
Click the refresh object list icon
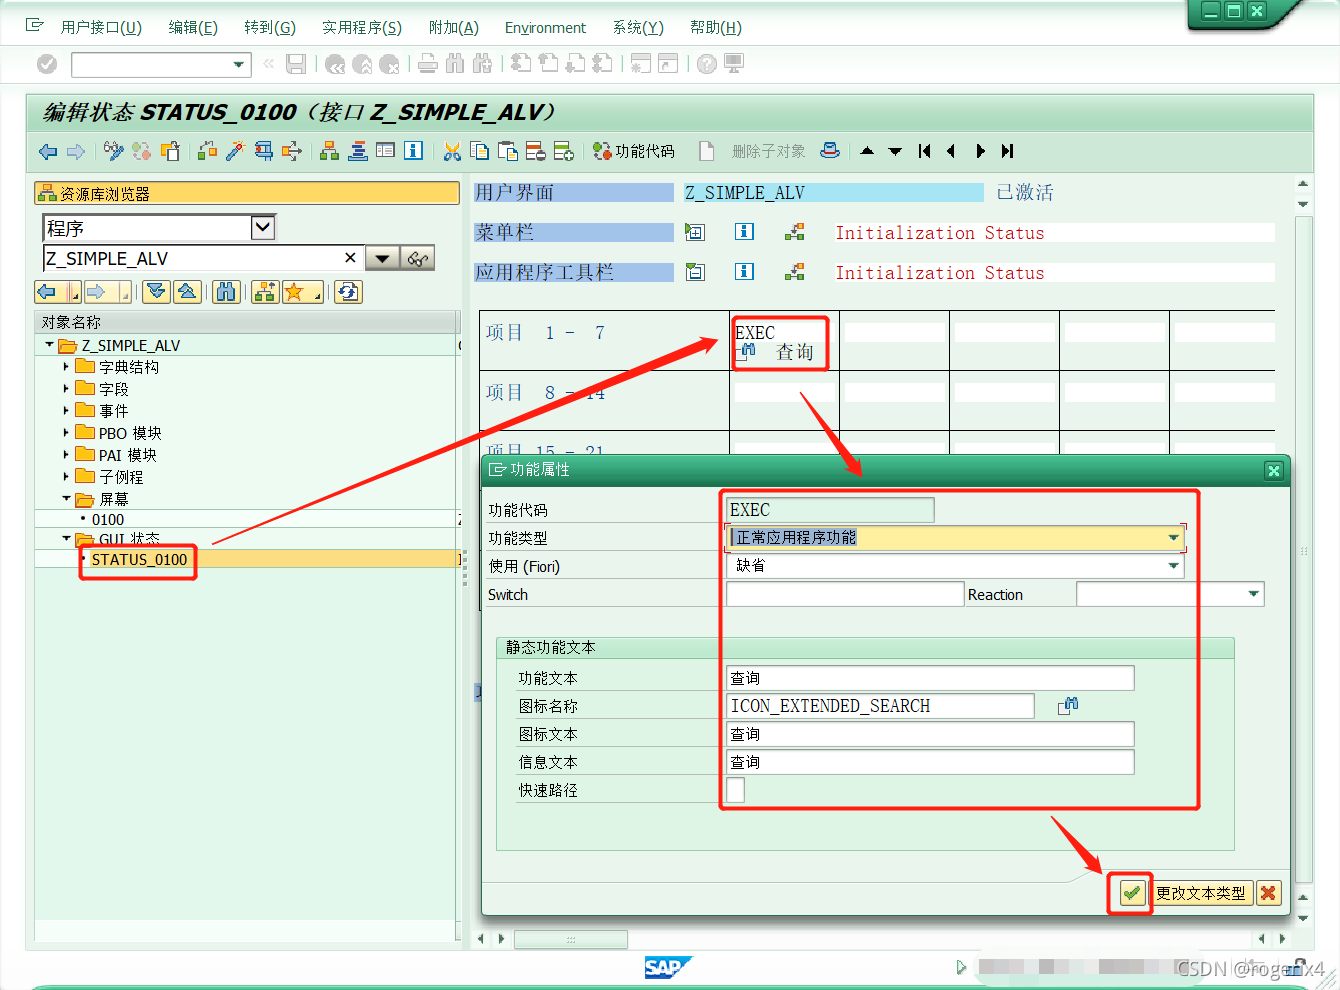coord(348,292)
